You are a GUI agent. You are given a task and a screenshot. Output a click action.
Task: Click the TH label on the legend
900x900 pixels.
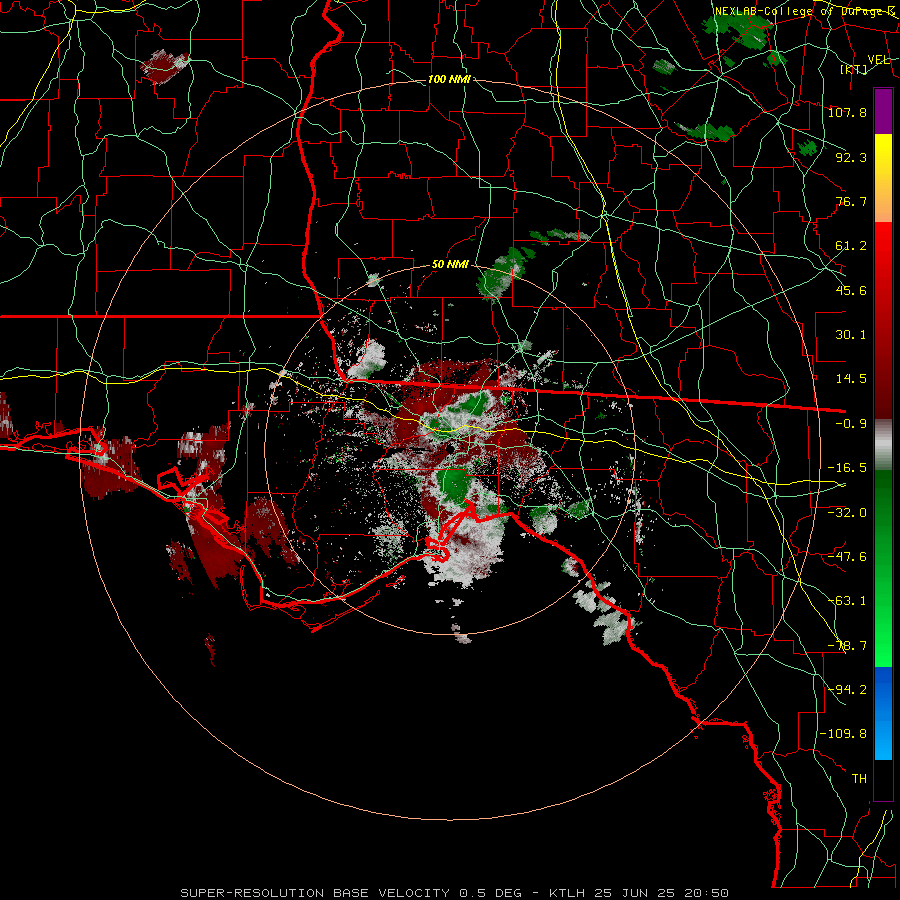(x=859, y=779)
